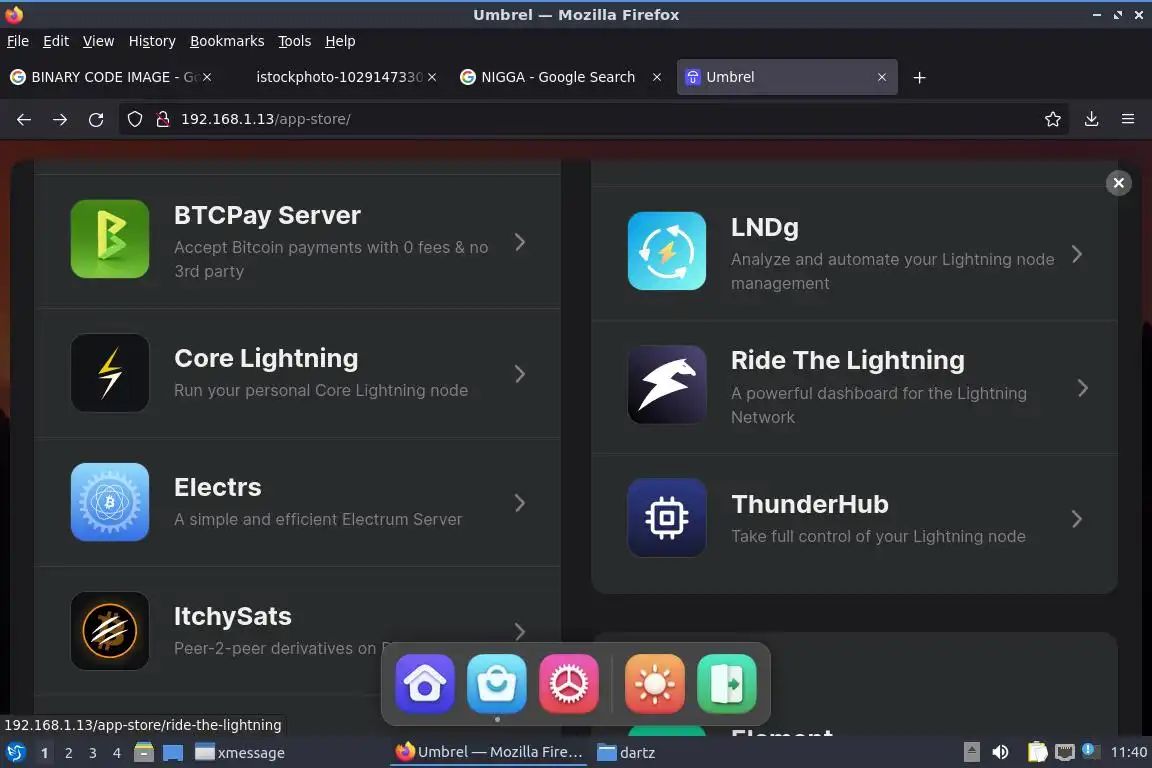Click the tracking protection shield icon
The height and width of the screenshot is (768, 1152).
tap(134, 119)
